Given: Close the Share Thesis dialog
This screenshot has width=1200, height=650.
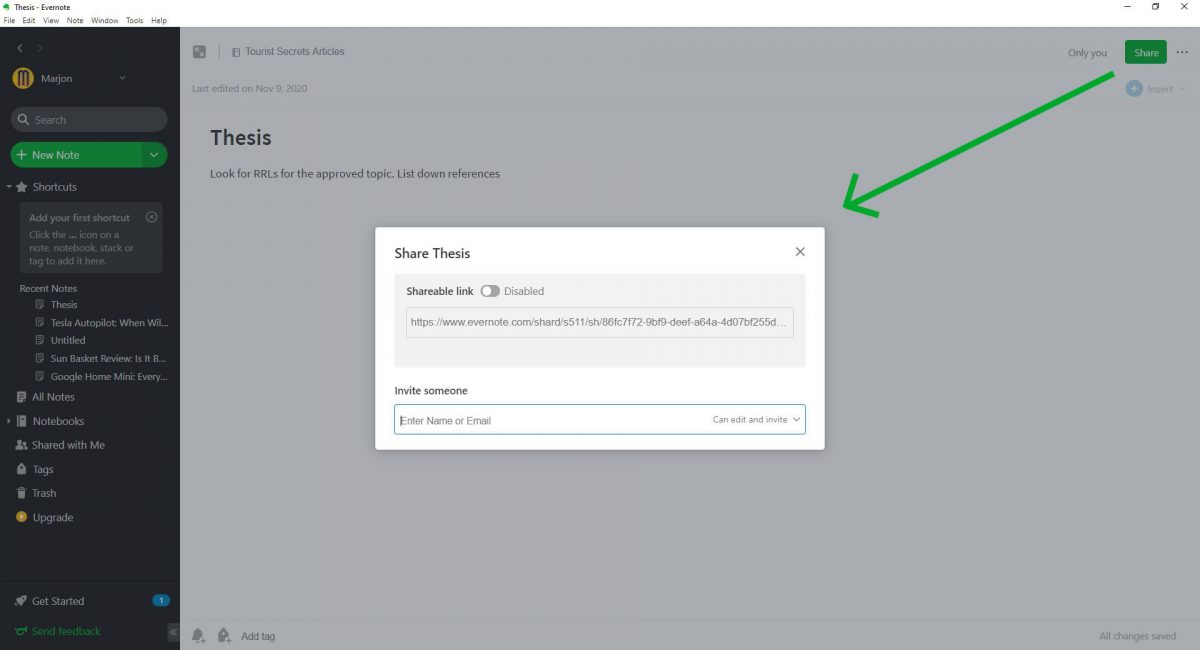Looking at the screenshot, I should click(799, 252).
